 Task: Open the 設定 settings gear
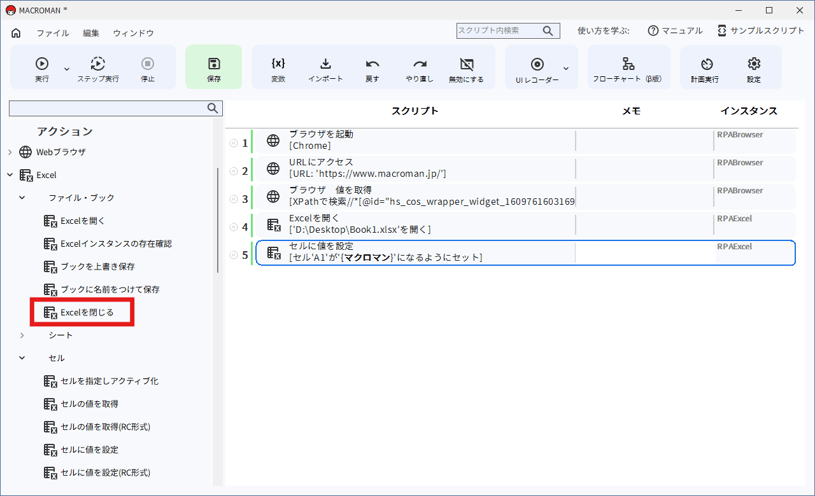click(754, 69)
